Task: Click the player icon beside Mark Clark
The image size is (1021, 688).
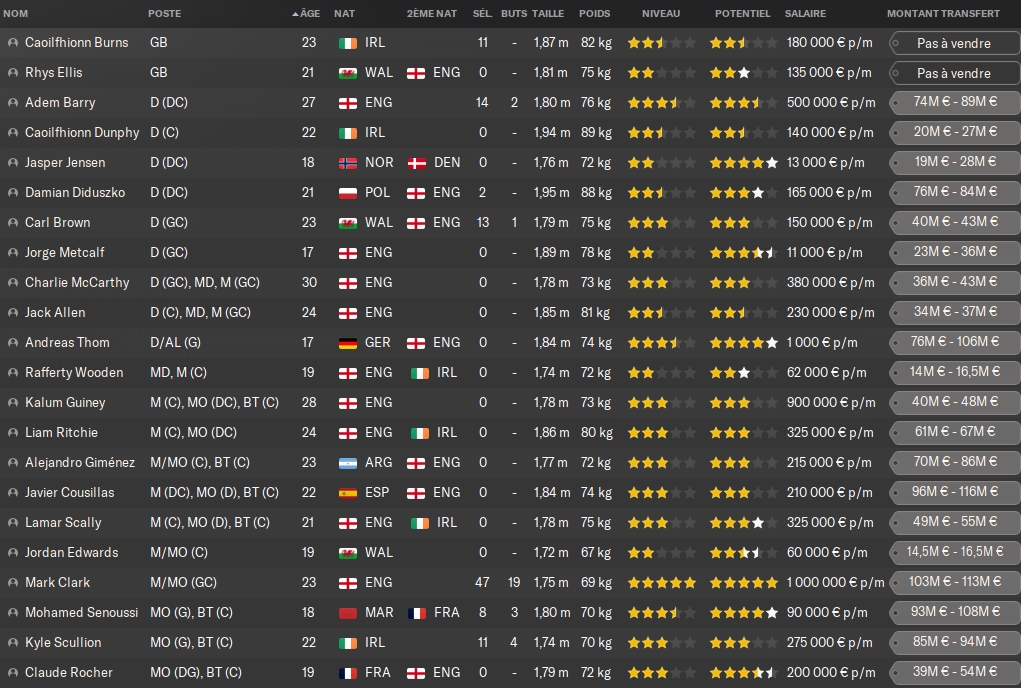Action: tap(12, 583)
